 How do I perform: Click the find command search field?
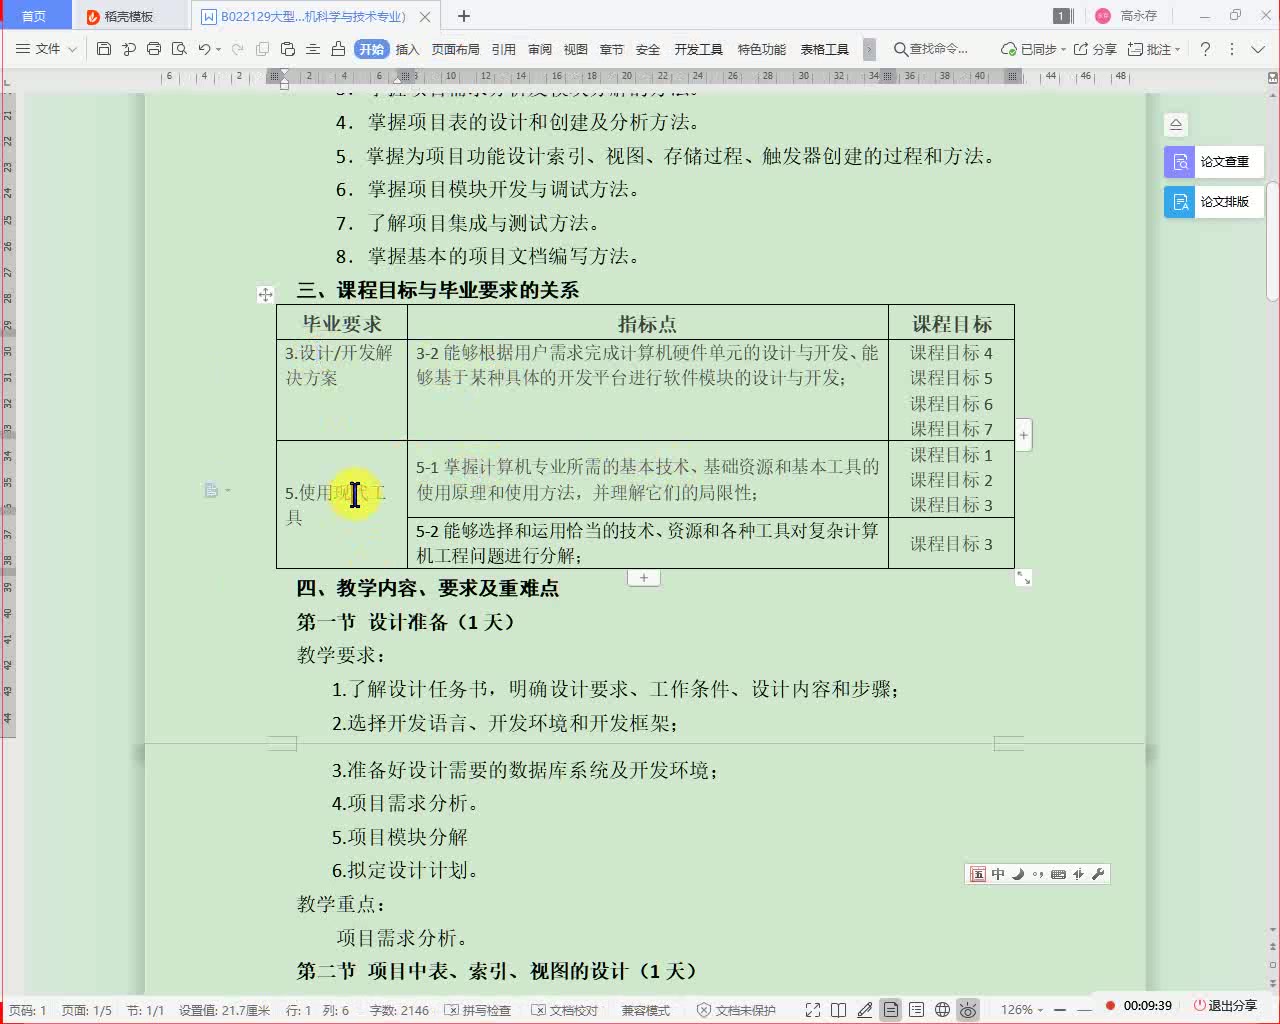(x=931, y=49)
